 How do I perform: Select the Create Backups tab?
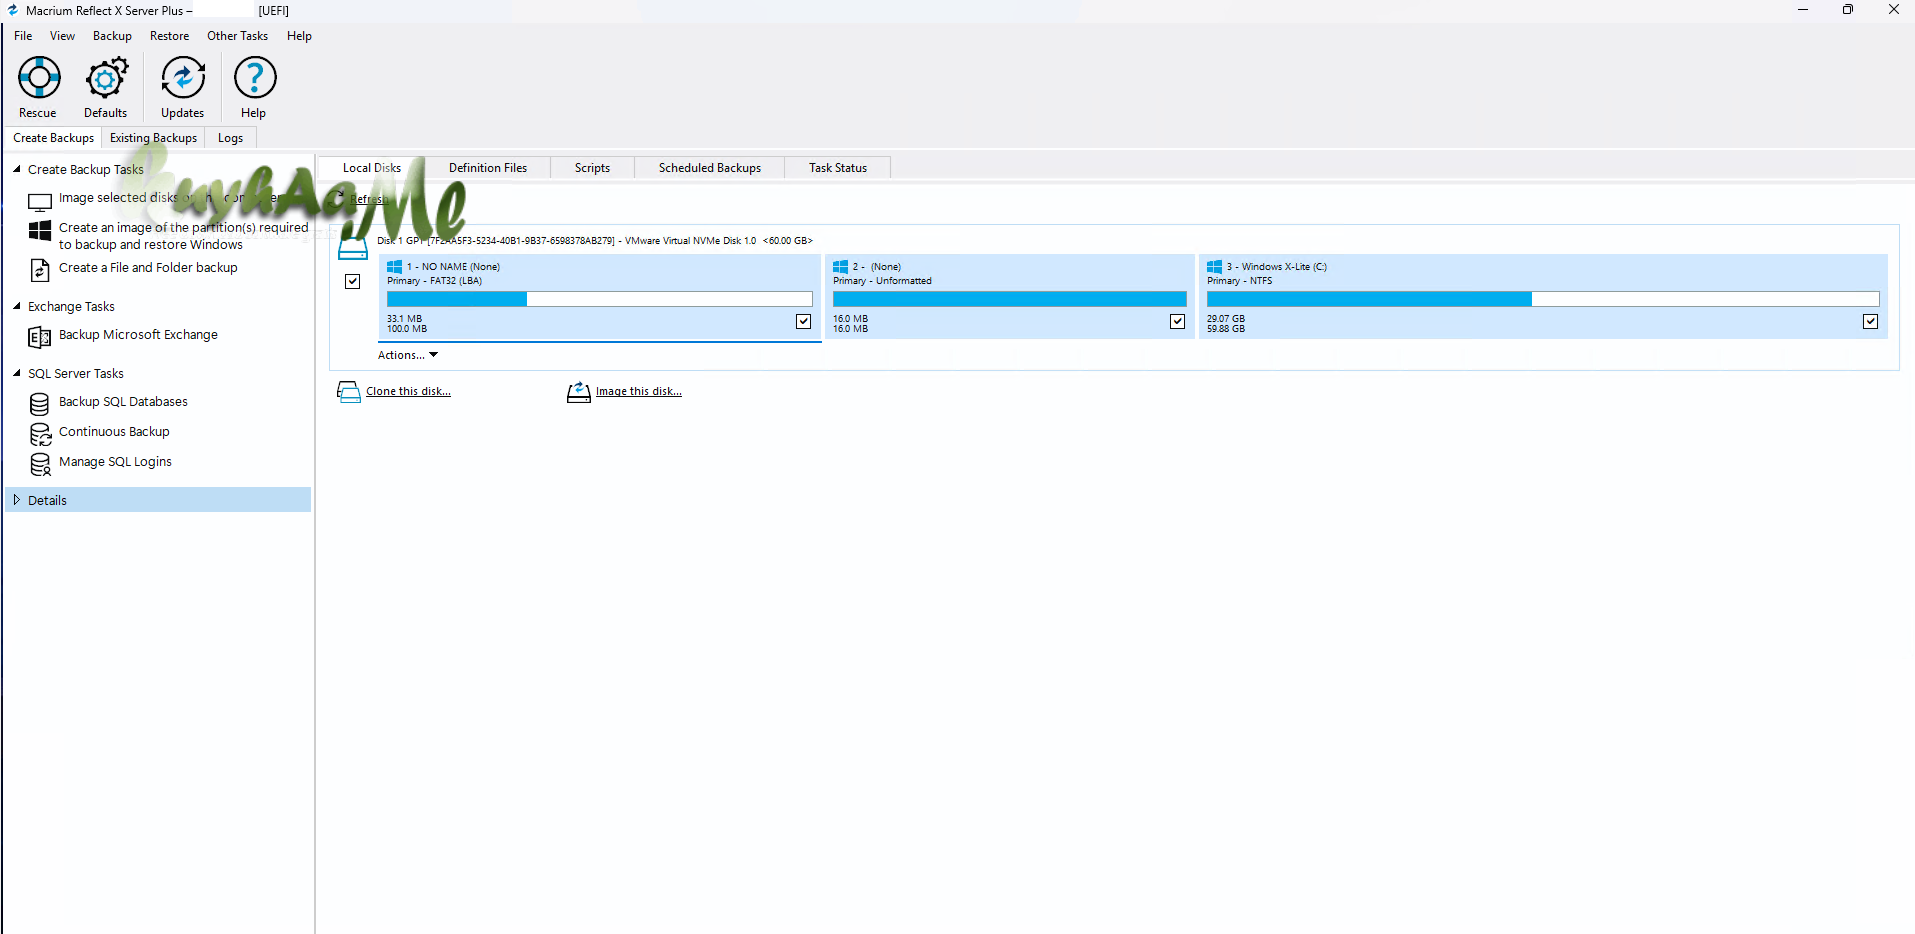(53, 138)
